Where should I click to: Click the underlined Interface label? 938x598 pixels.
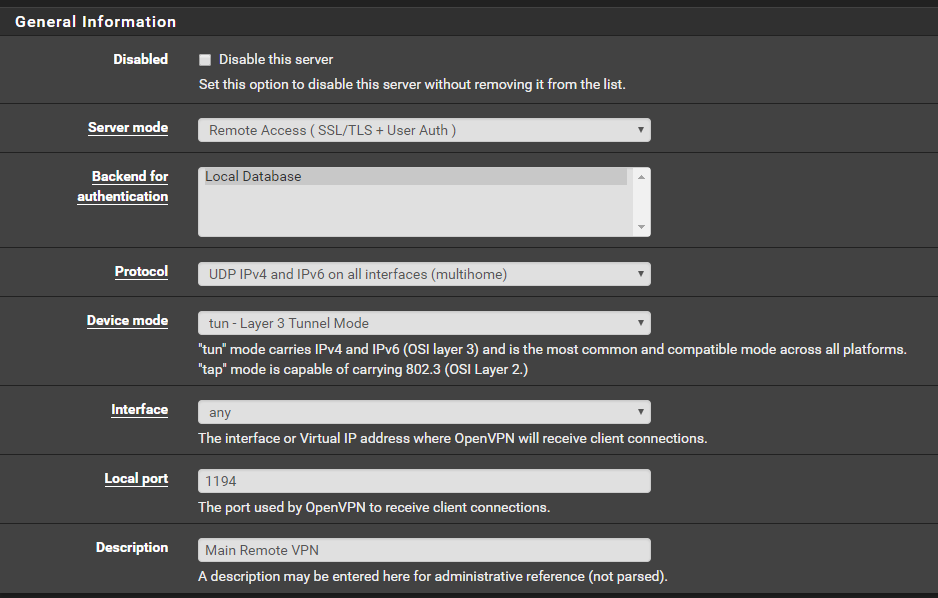[139, 410]
